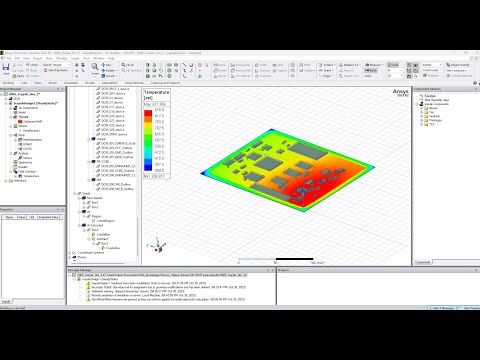Image resolution: width=480 pixels, height=360 pixels.
Task: Click the red swatch in temperature legend
Action: (148, 113)
